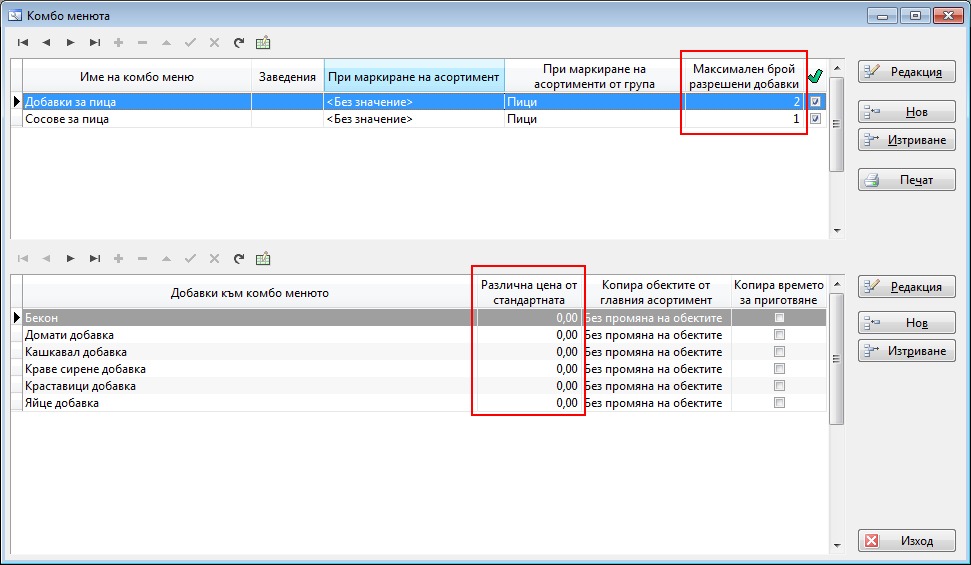Click upper Редакция button for combo menus
Screen dimensions: 971x565
click(x=906, y=72)
